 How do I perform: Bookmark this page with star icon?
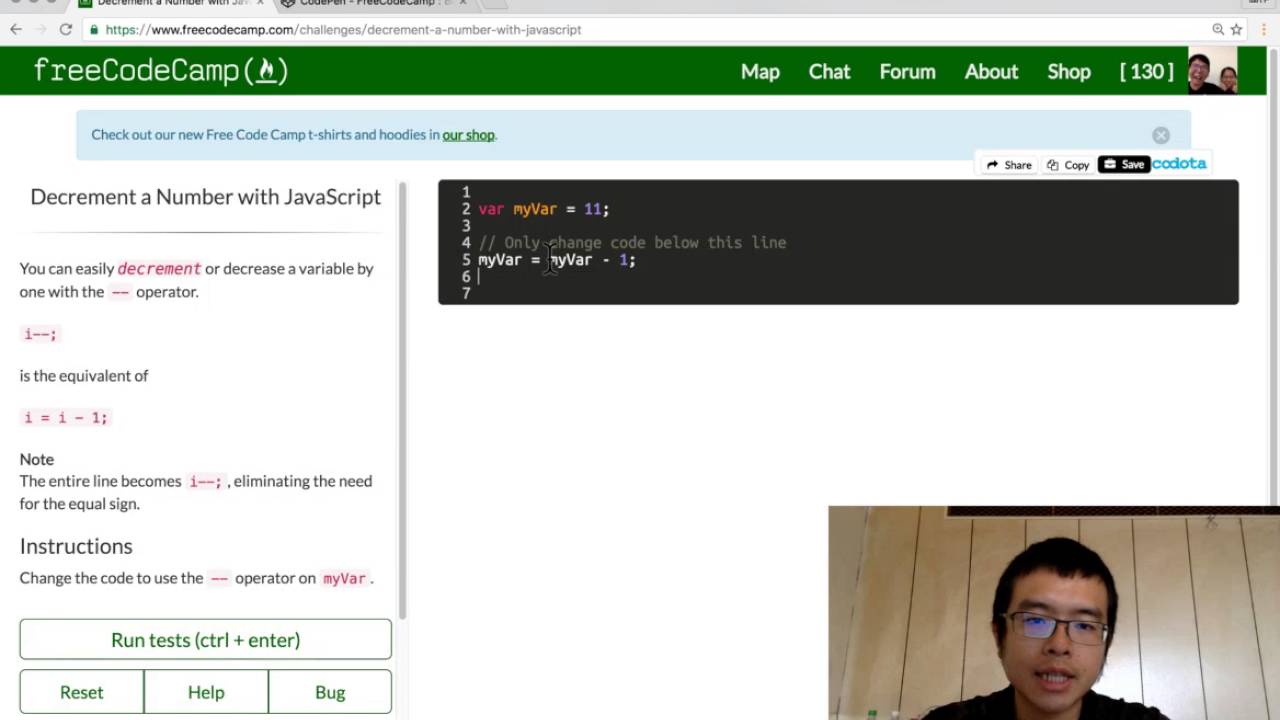1237,29
